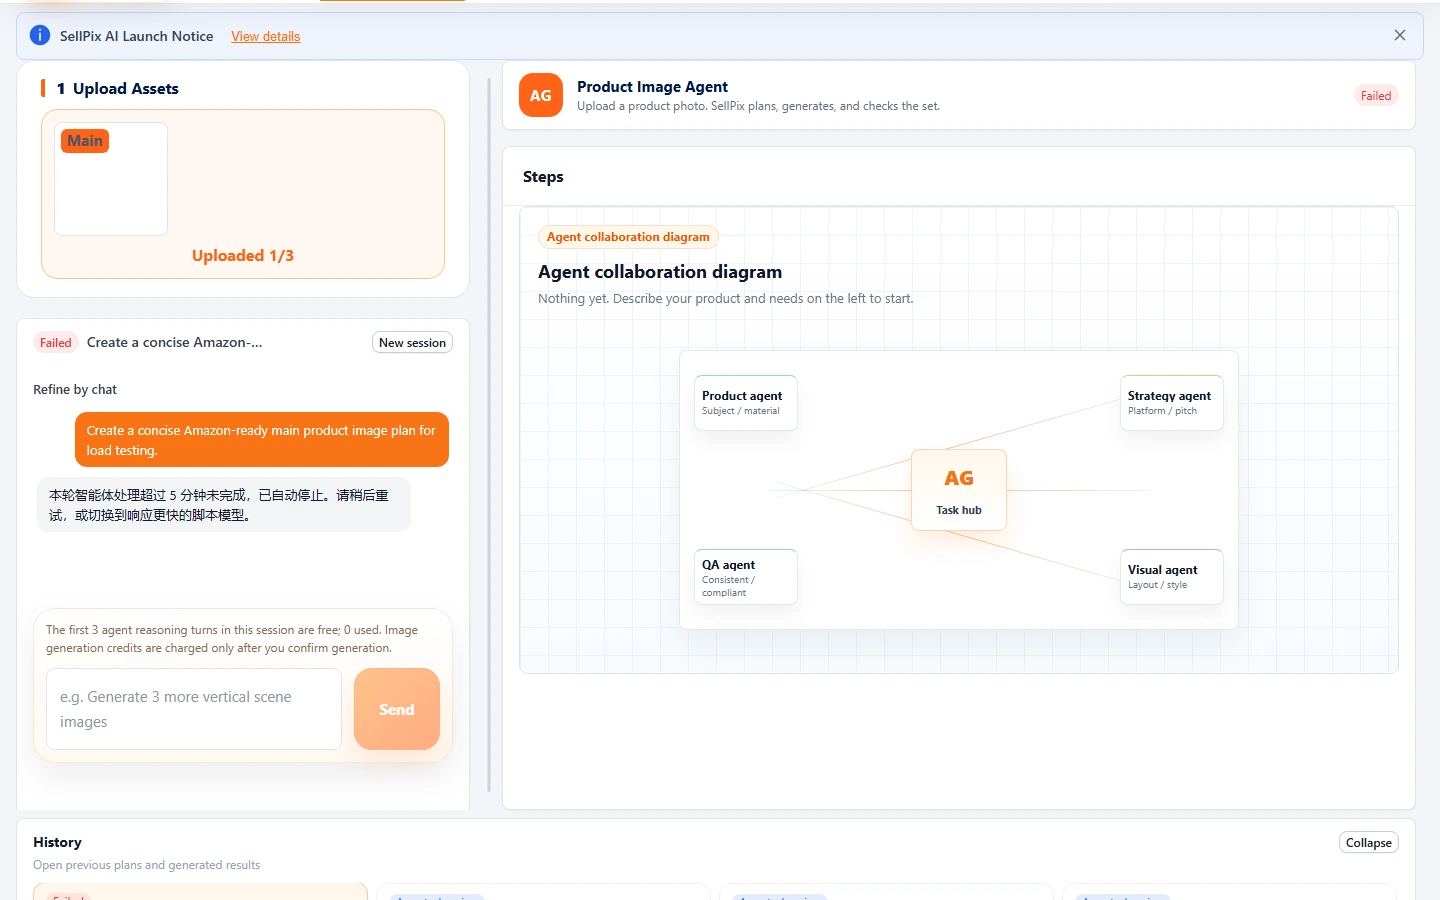Click the orange Main tag label
Viewport: 1440px width, 900px height.
click(x=85, y=141)
